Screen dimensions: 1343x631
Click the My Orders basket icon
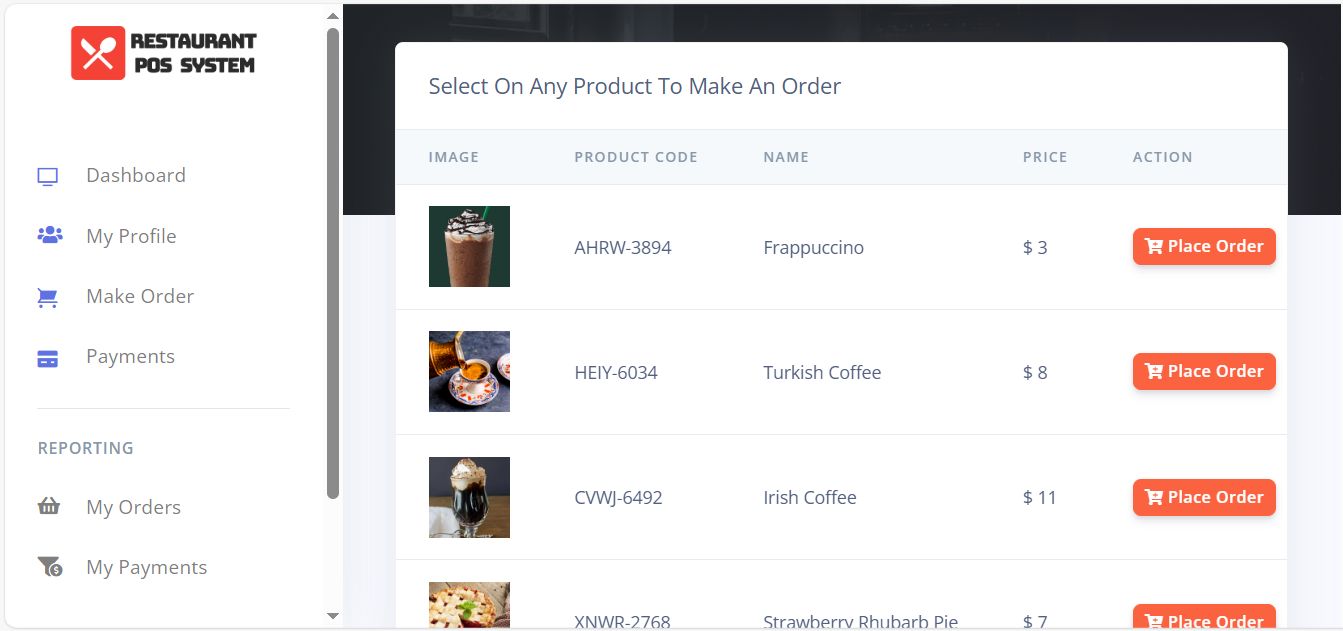tap(49, 507)
